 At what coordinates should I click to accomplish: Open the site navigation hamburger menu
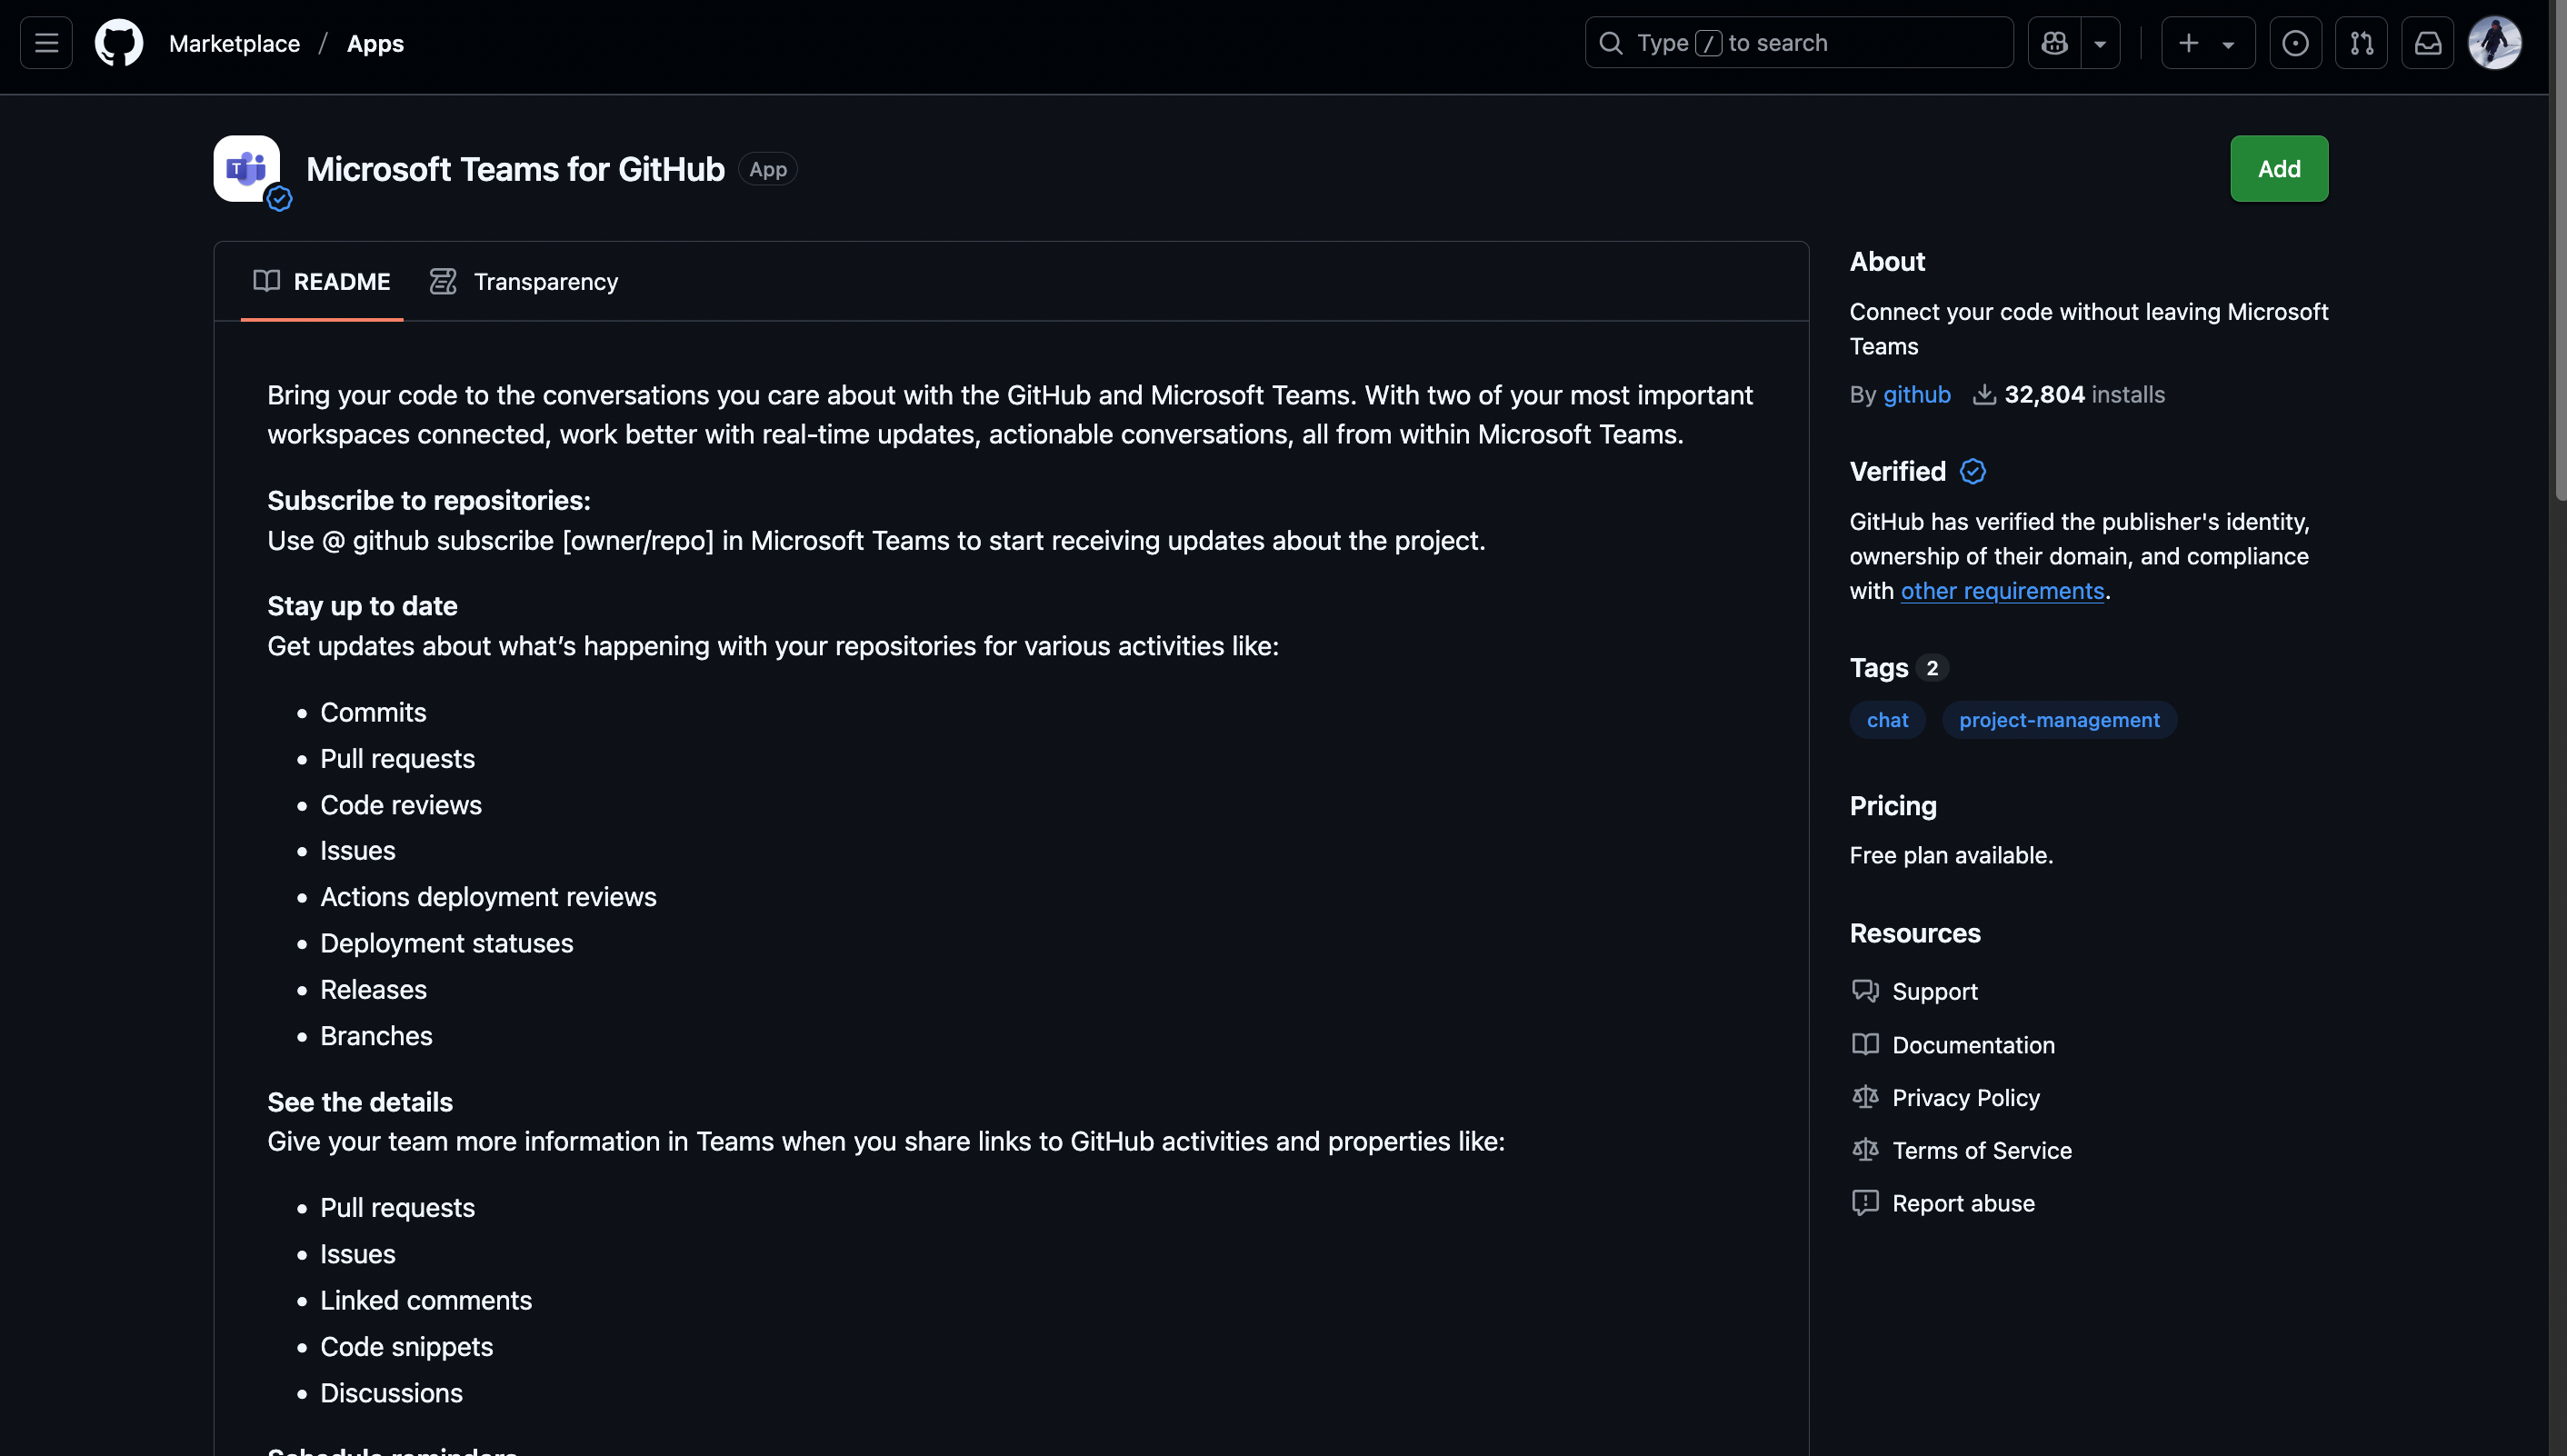click(45, 42)
